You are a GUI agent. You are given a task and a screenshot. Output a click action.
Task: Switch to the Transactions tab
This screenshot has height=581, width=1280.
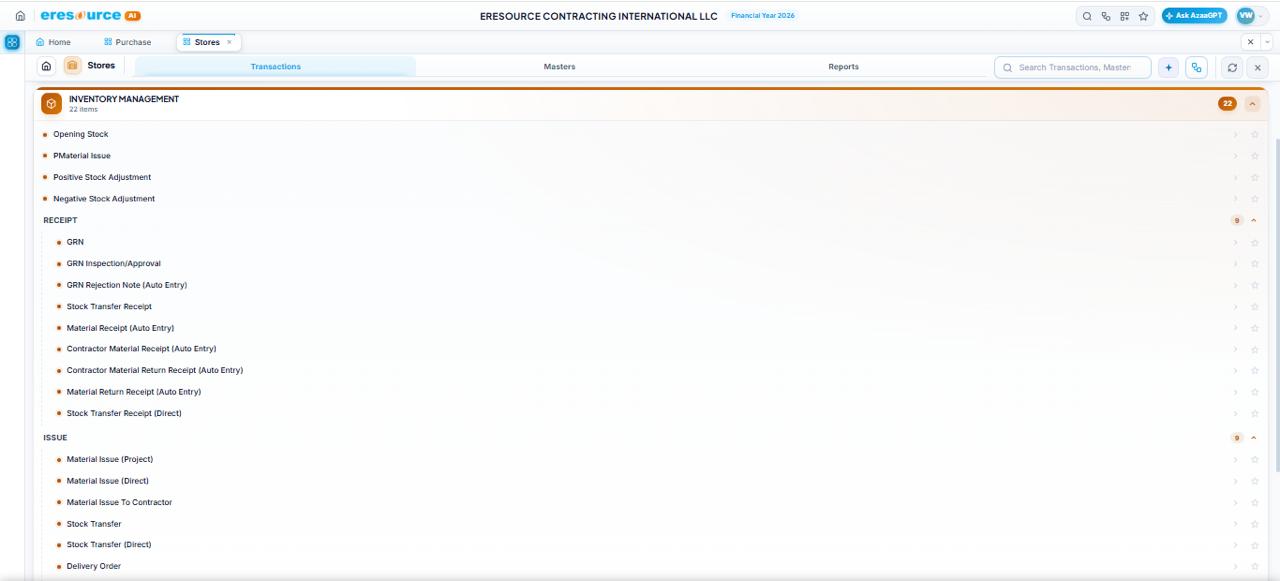(x=275, y=67)
